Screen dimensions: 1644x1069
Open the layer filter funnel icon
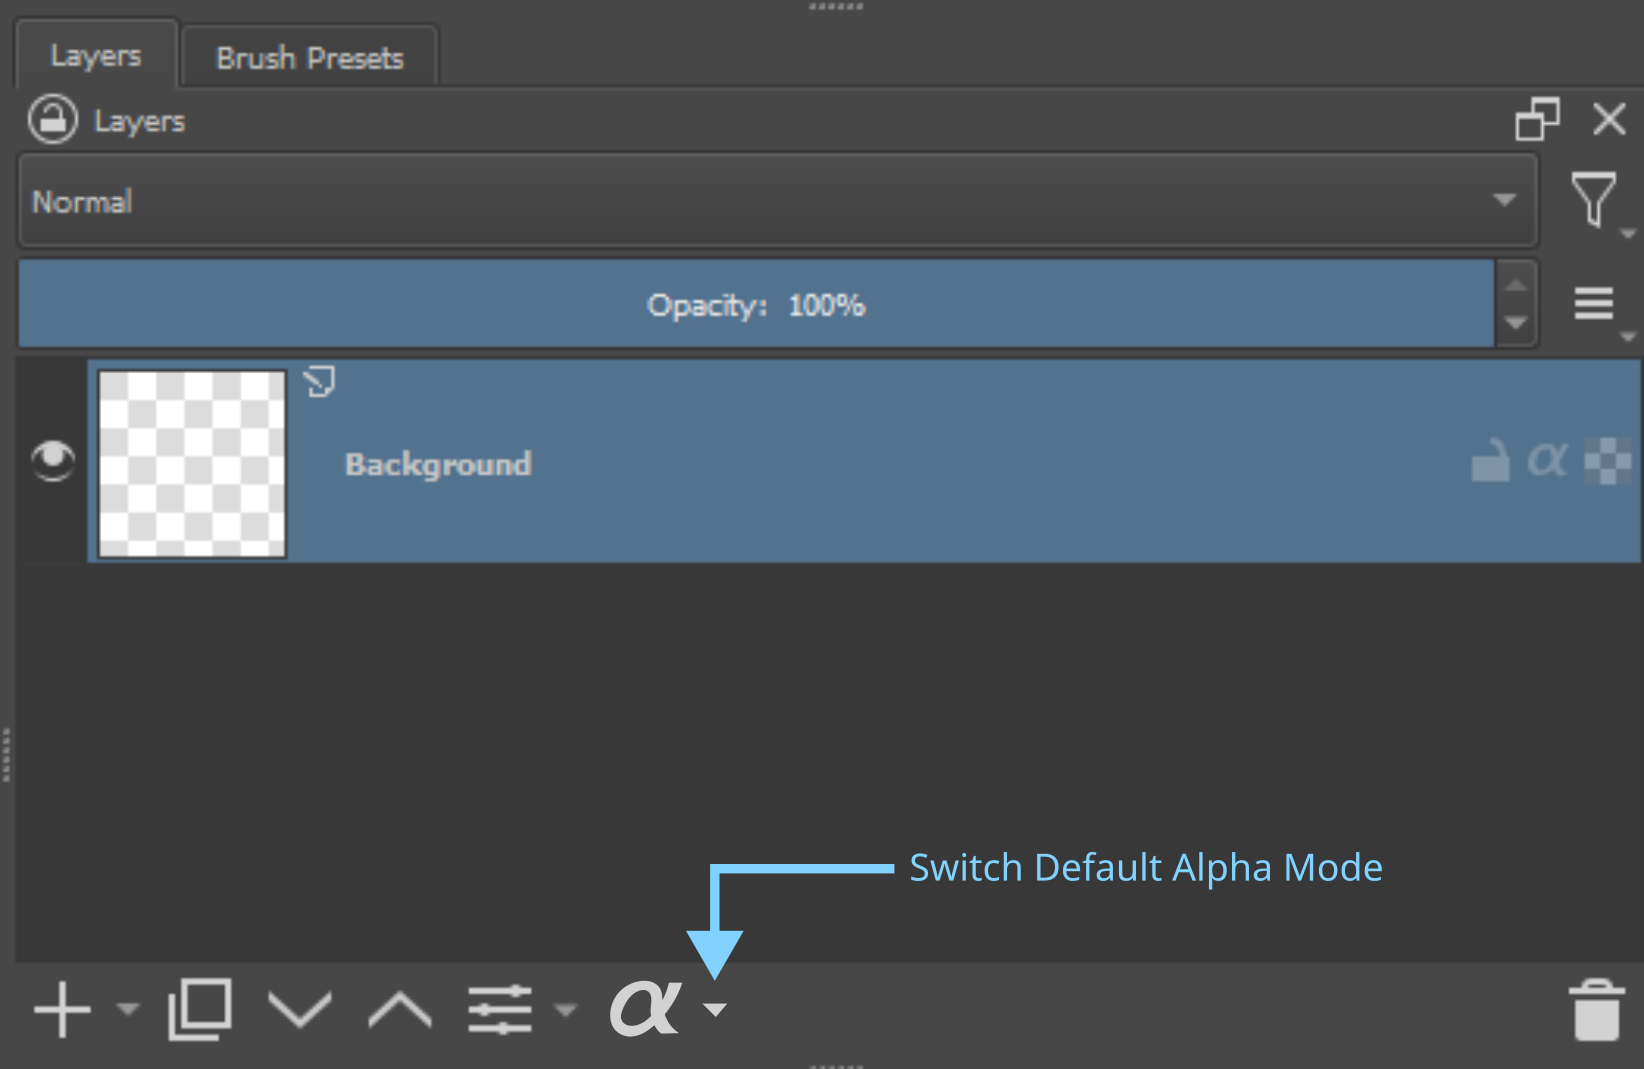click(x=1593, y=200)
